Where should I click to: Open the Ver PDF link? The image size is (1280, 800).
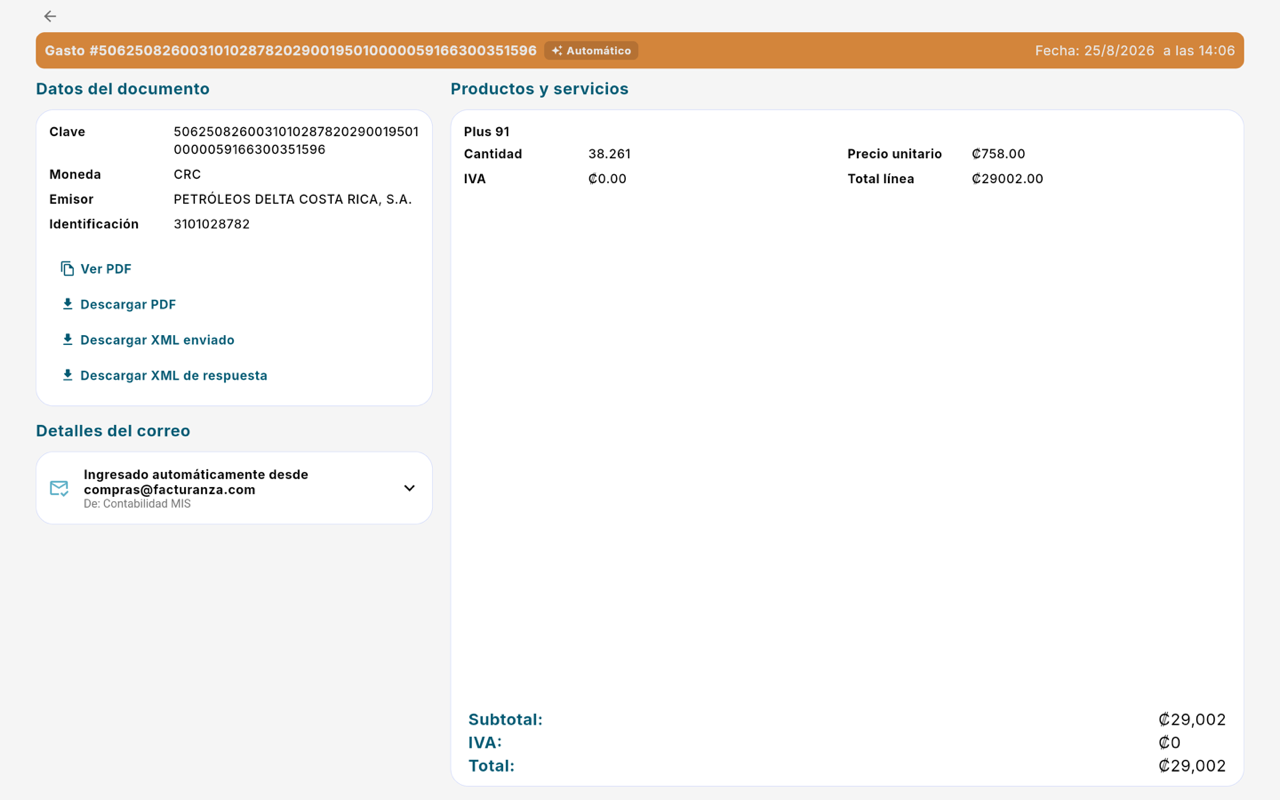96,269
